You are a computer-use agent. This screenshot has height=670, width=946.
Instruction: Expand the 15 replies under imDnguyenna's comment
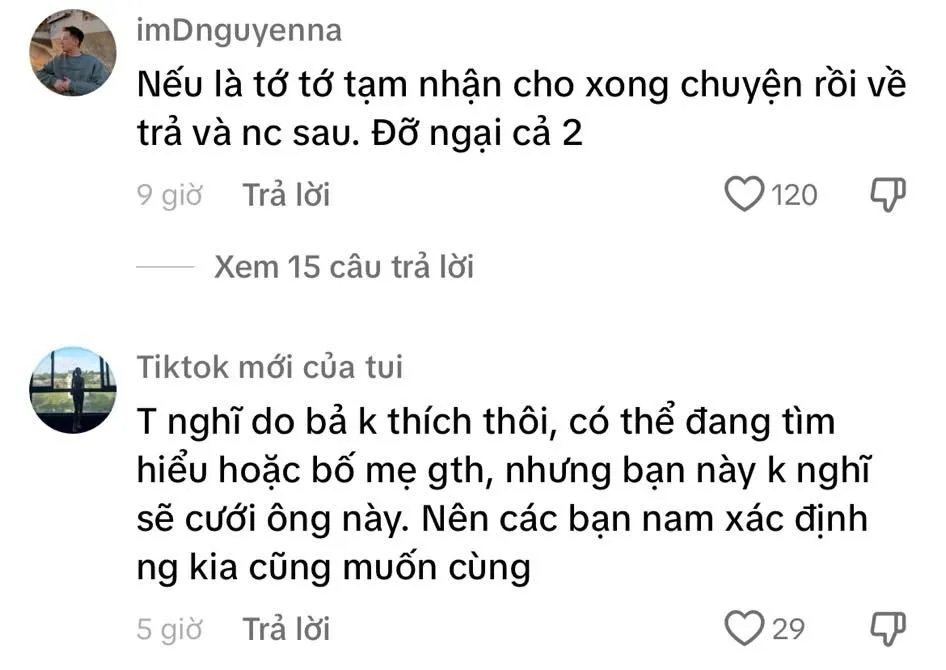click(x=345, y=267)
